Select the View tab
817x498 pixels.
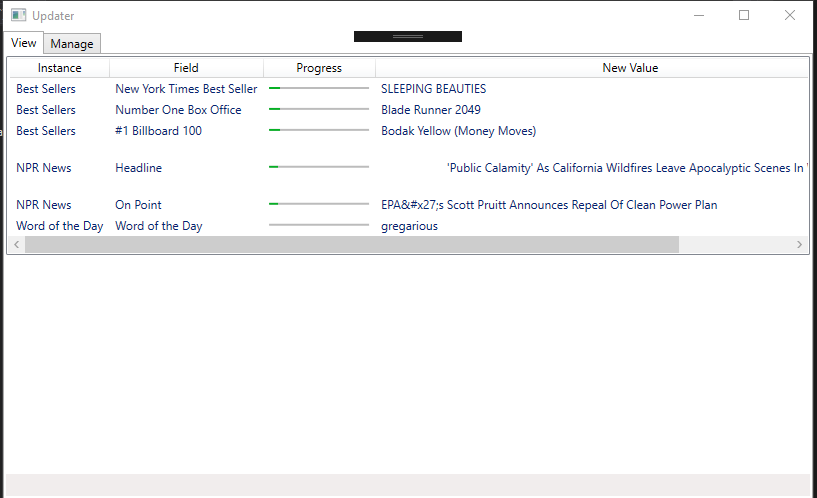[24, 43]
